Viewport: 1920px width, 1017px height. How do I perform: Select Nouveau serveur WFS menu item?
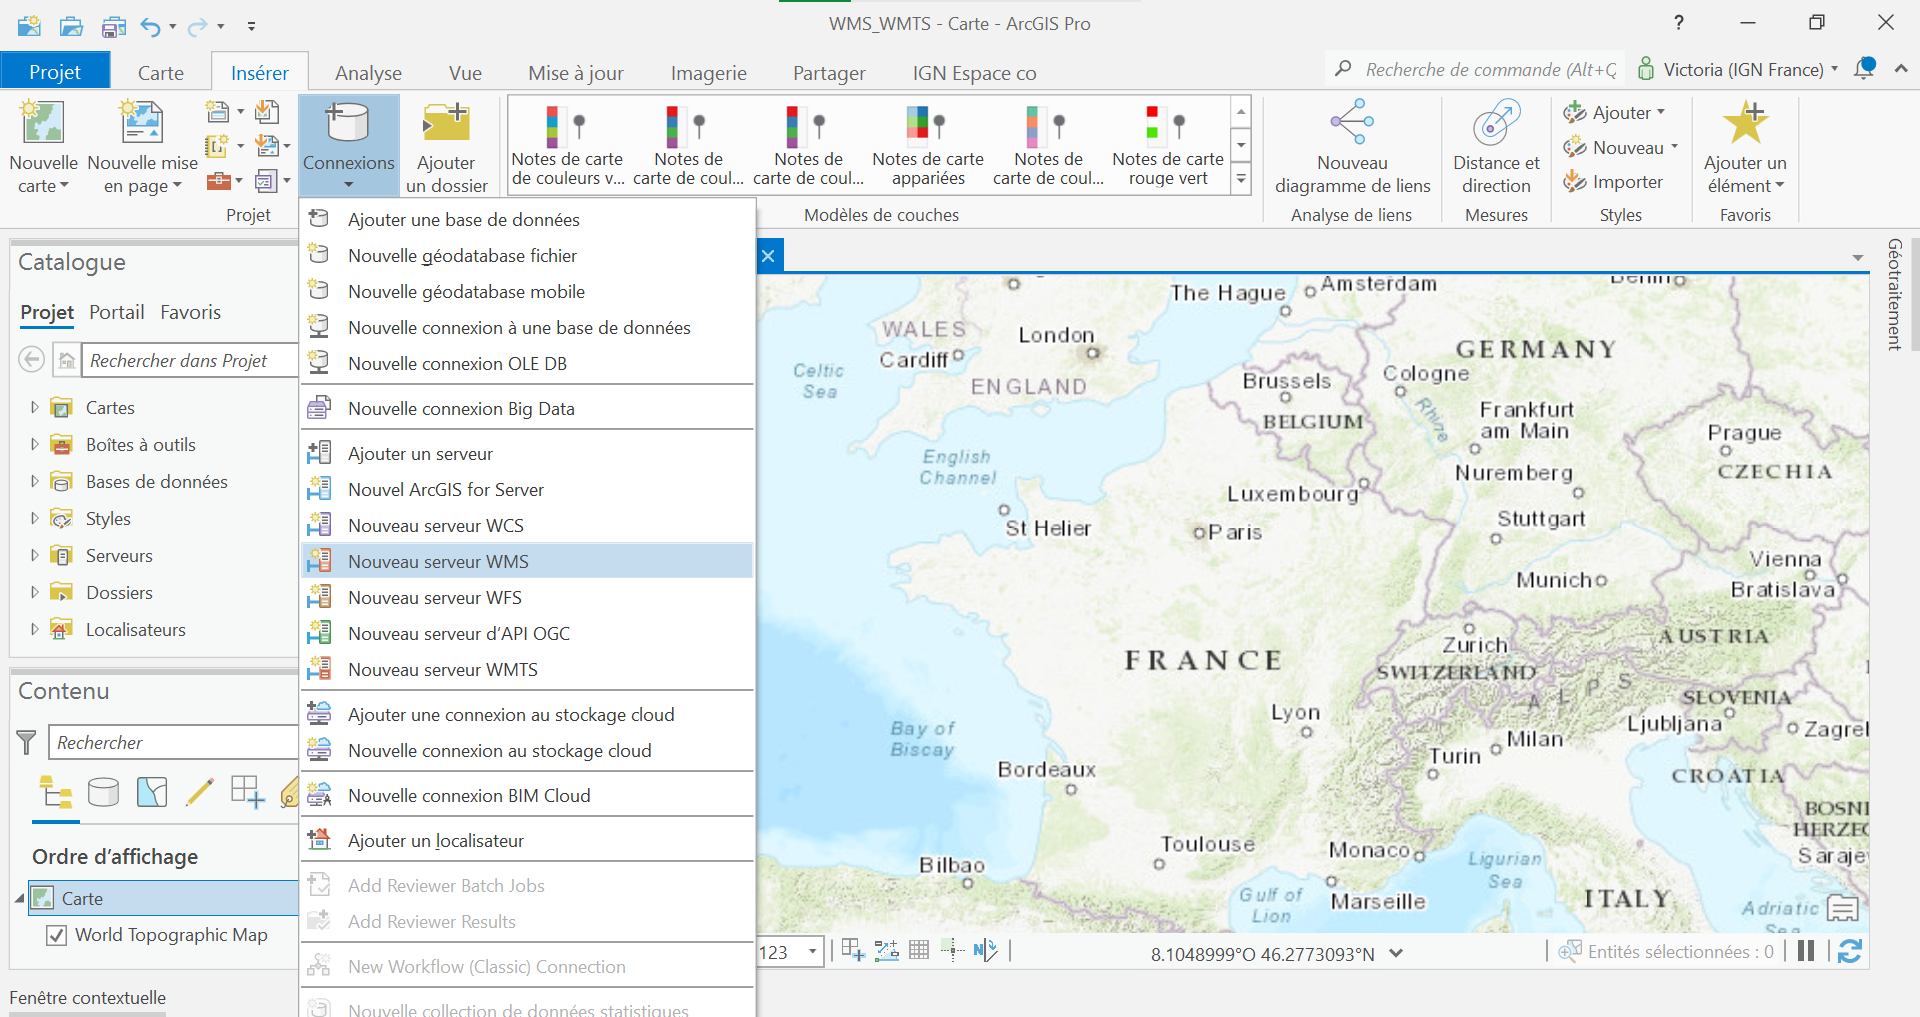coord(527,597)
